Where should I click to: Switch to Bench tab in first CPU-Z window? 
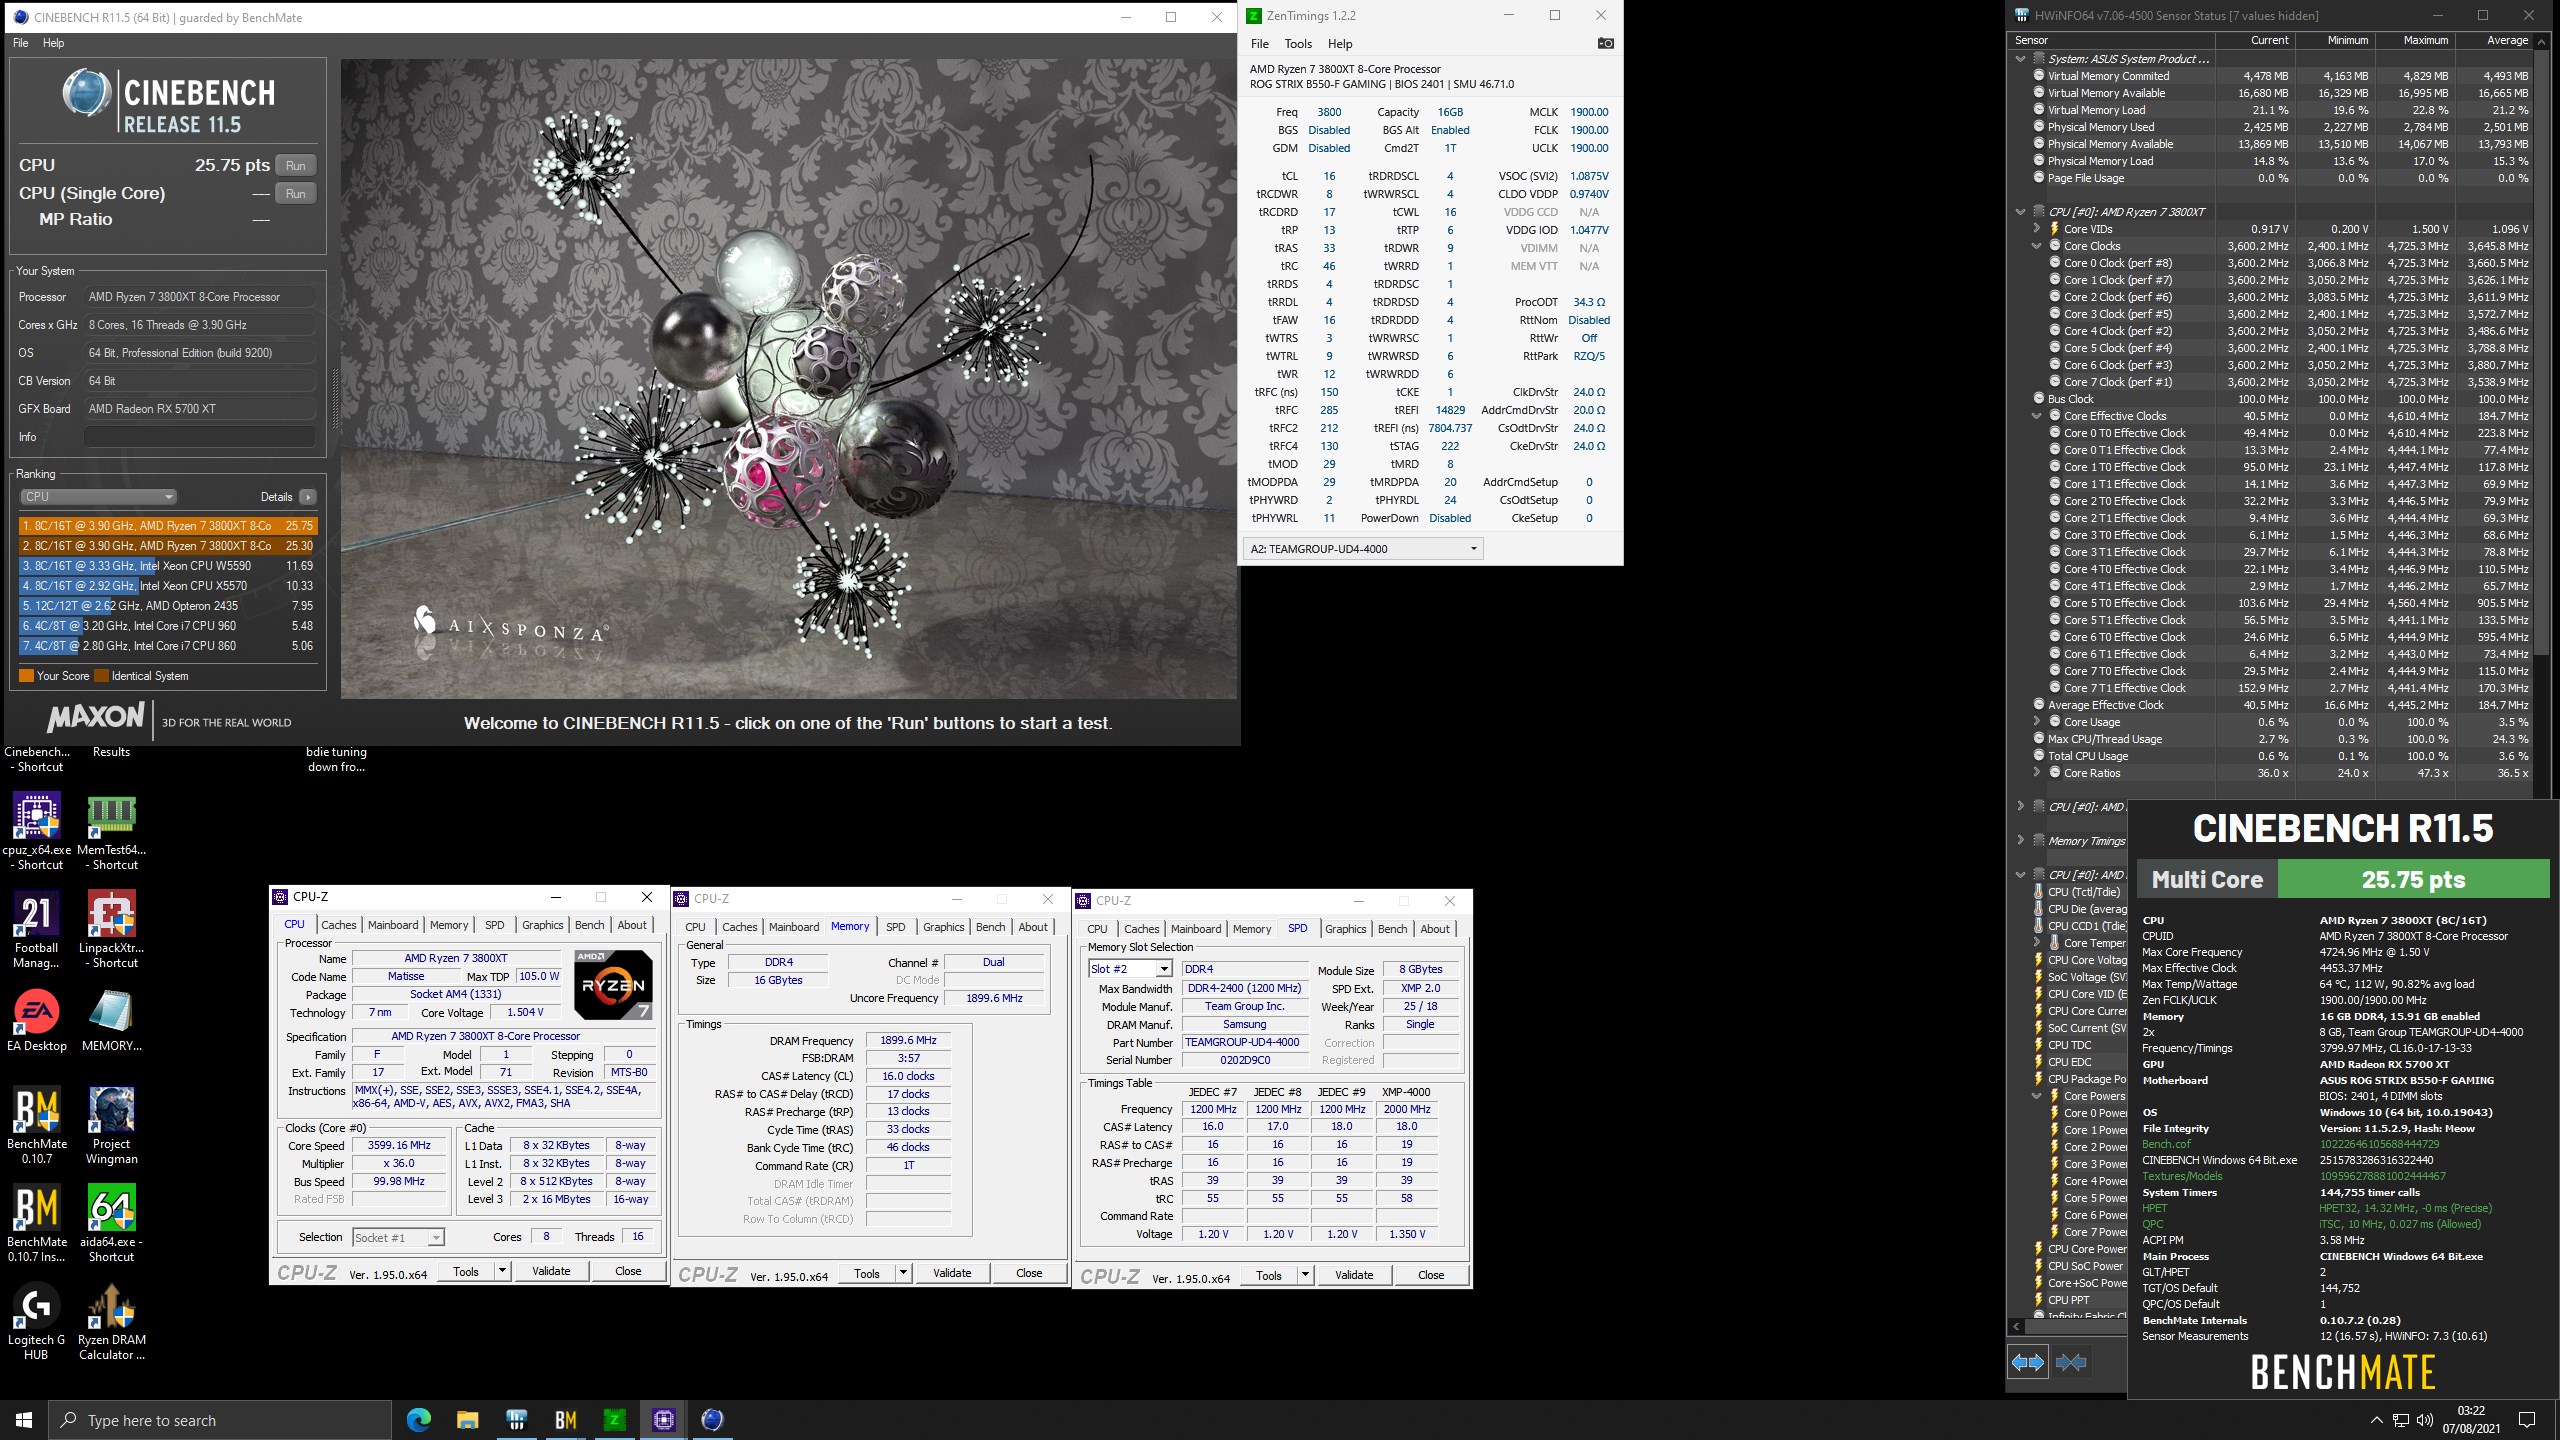click(590, 925)
